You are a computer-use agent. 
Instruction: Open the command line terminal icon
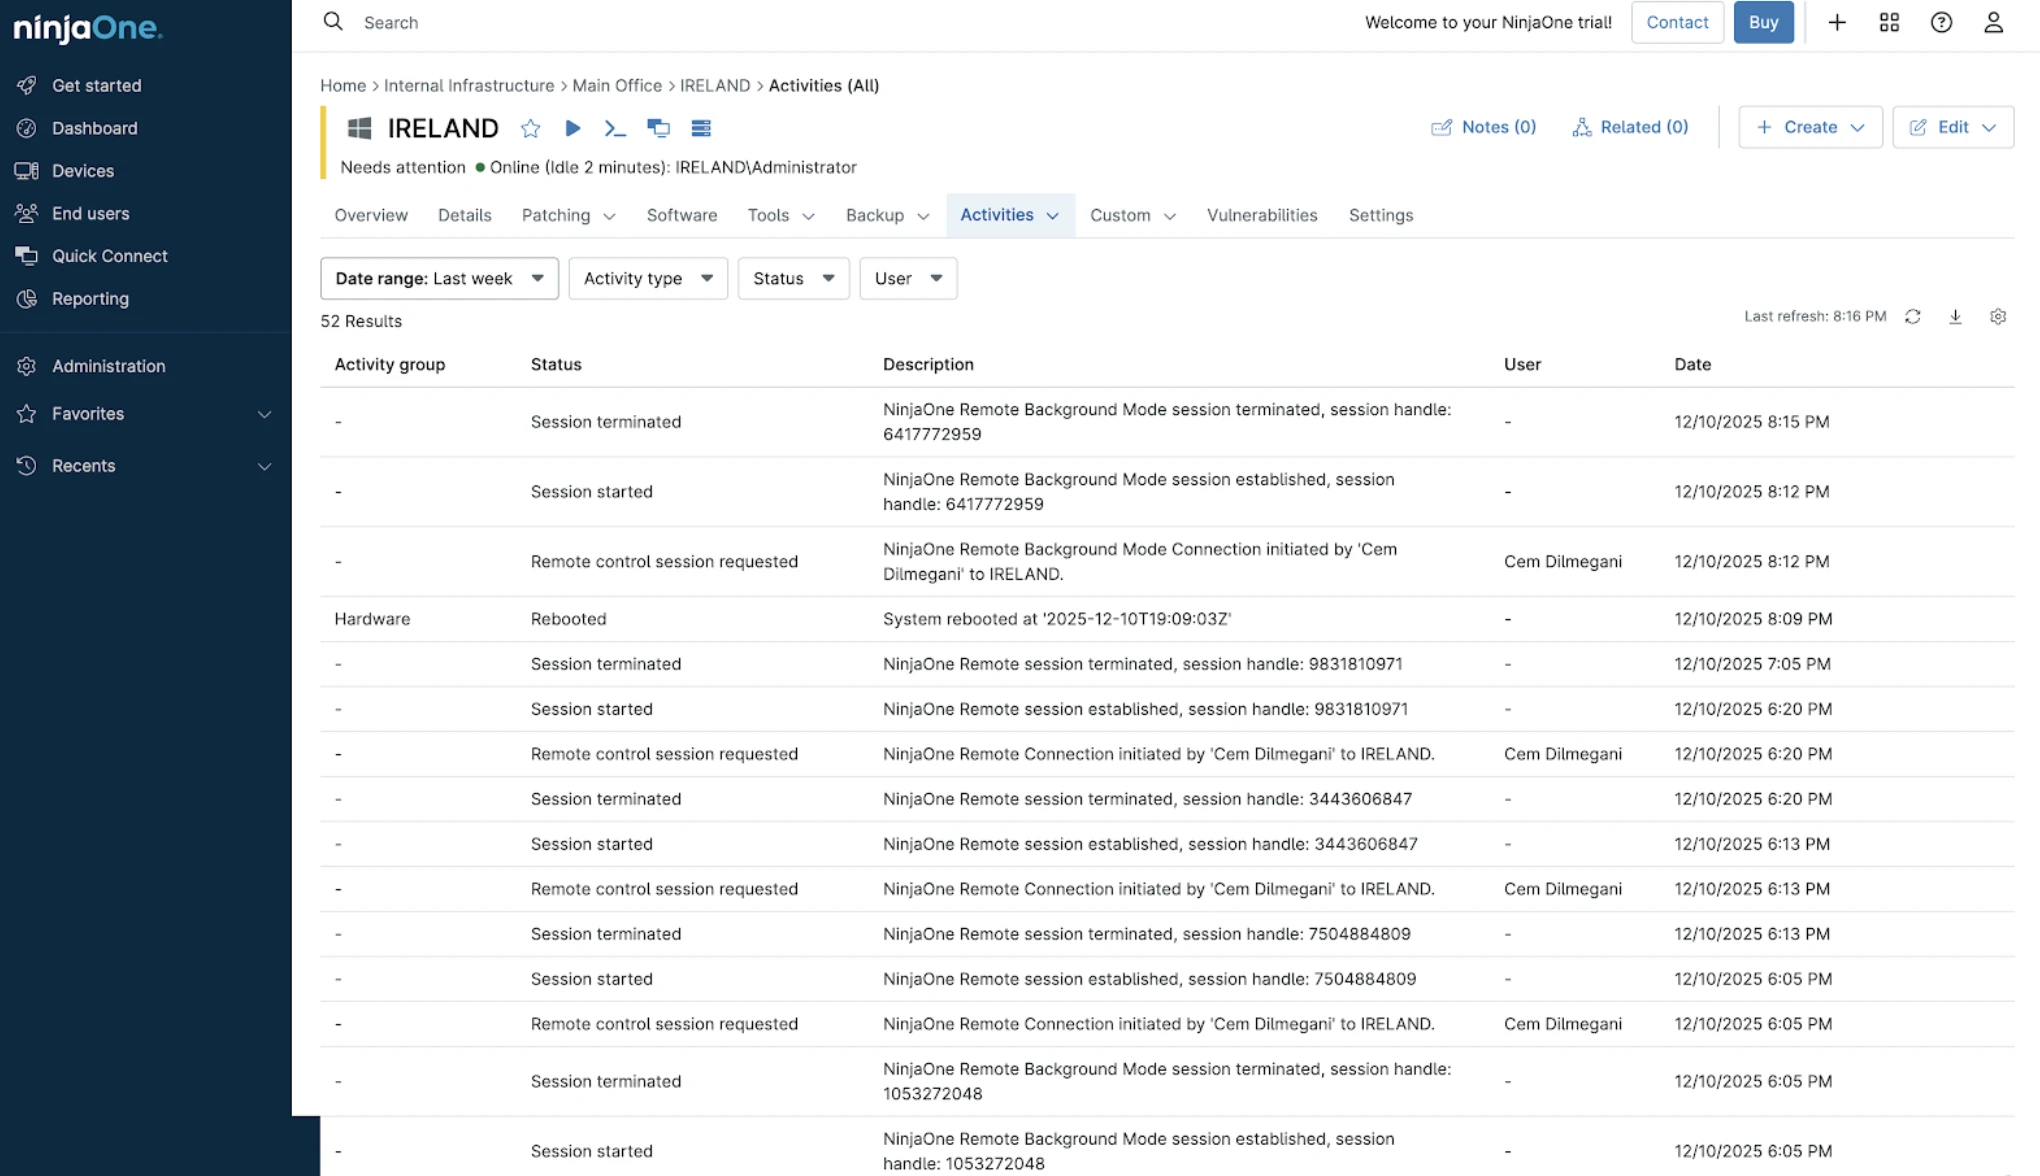pyautogui.click(x=615, y=128)
